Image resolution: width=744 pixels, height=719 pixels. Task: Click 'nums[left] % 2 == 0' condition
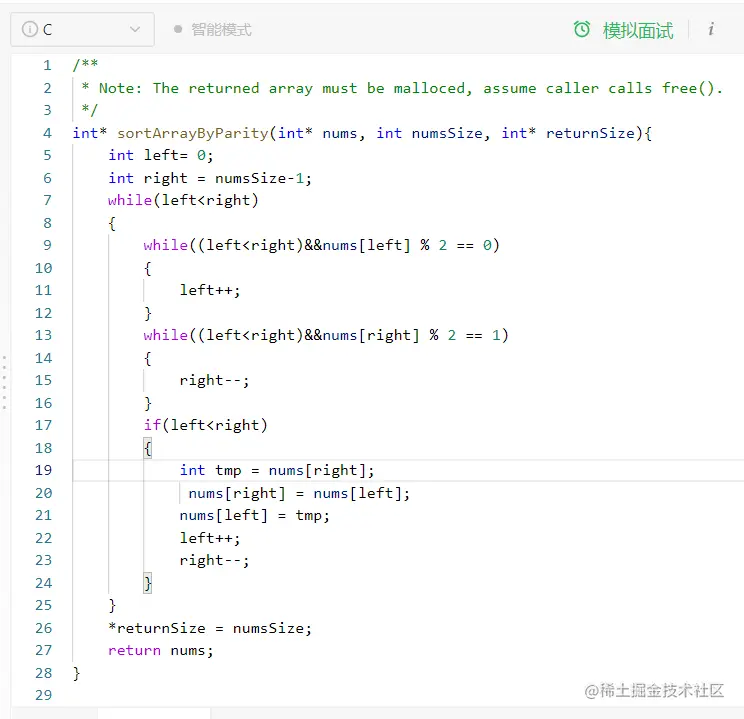pos(407,245)
